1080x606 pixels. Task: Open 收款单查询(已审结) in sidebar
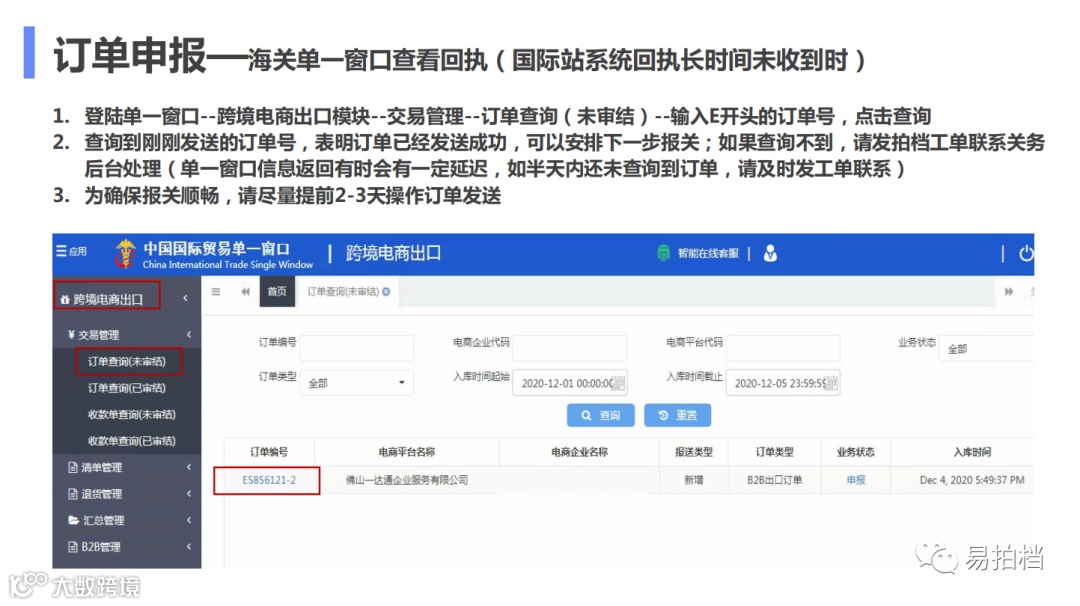132,441
